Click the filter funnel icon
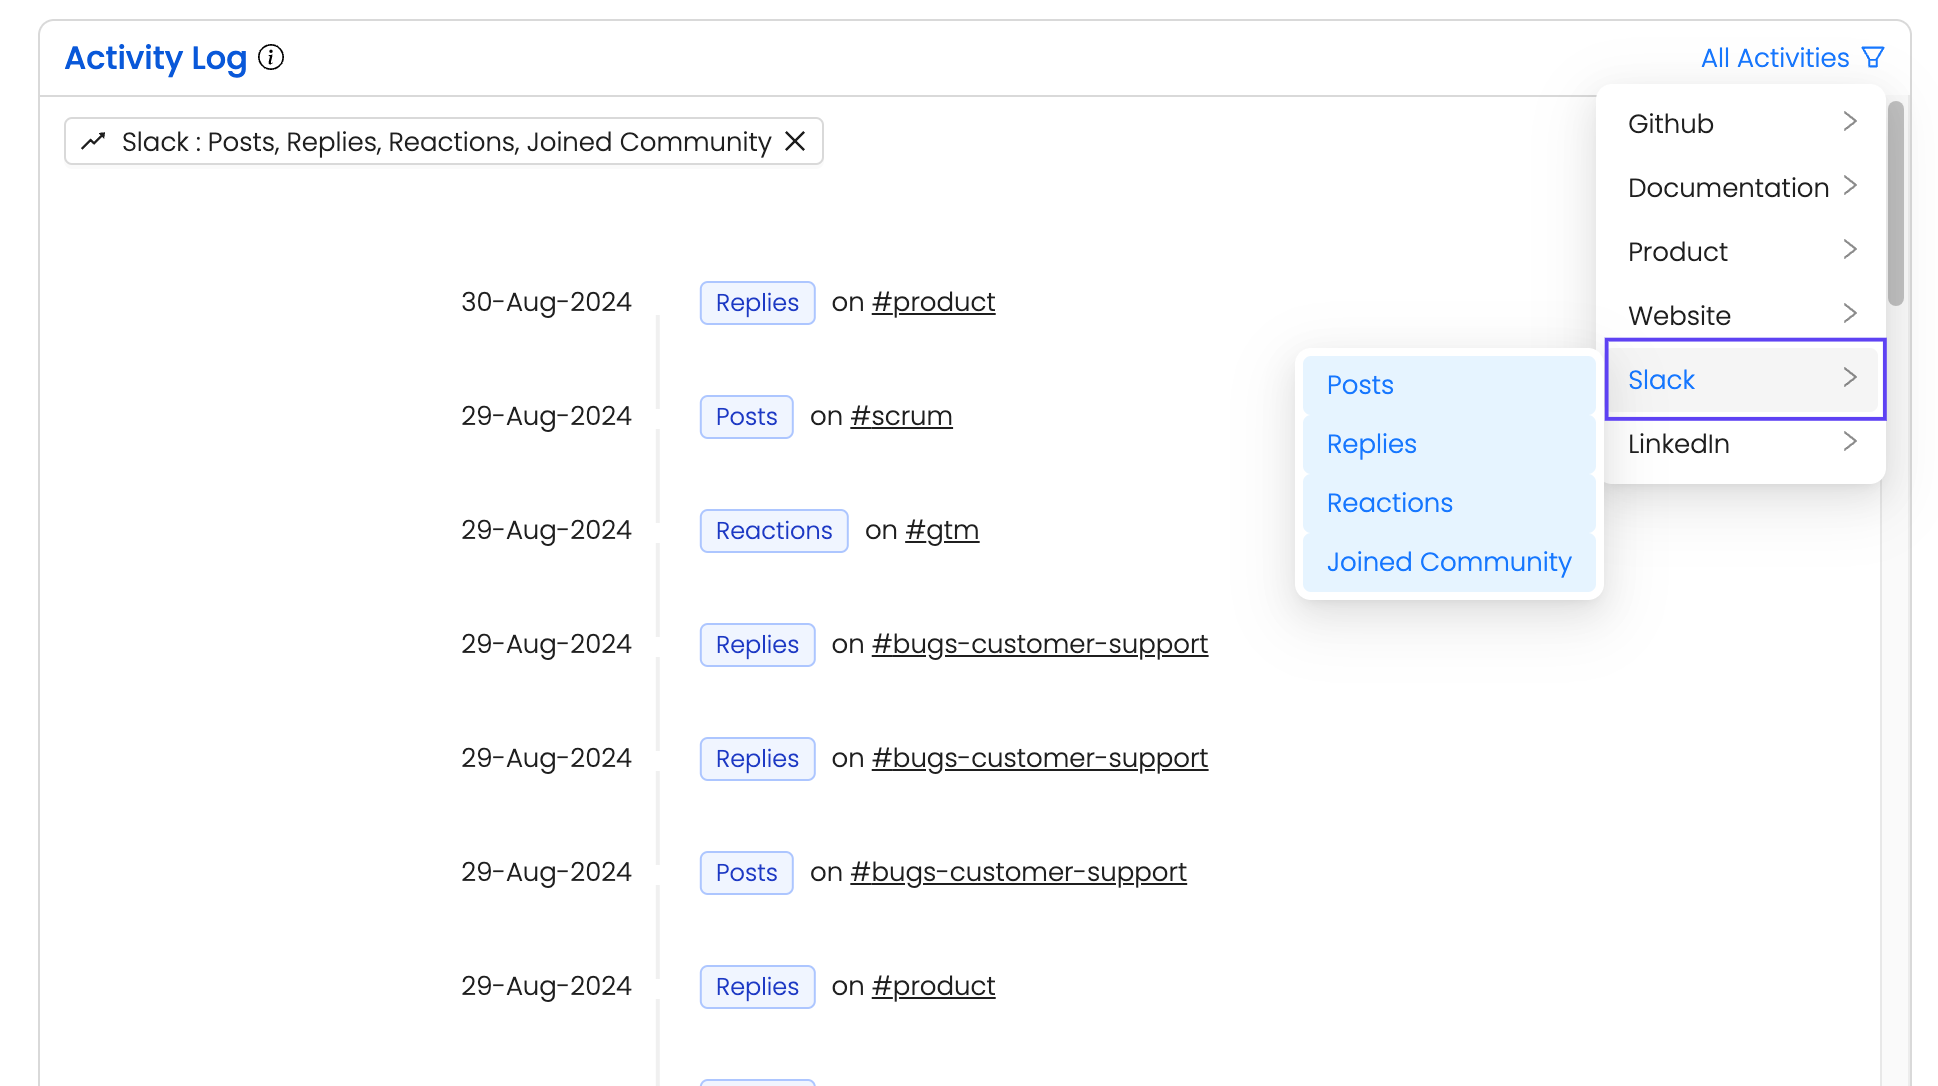 click(x=1873, y=58)
